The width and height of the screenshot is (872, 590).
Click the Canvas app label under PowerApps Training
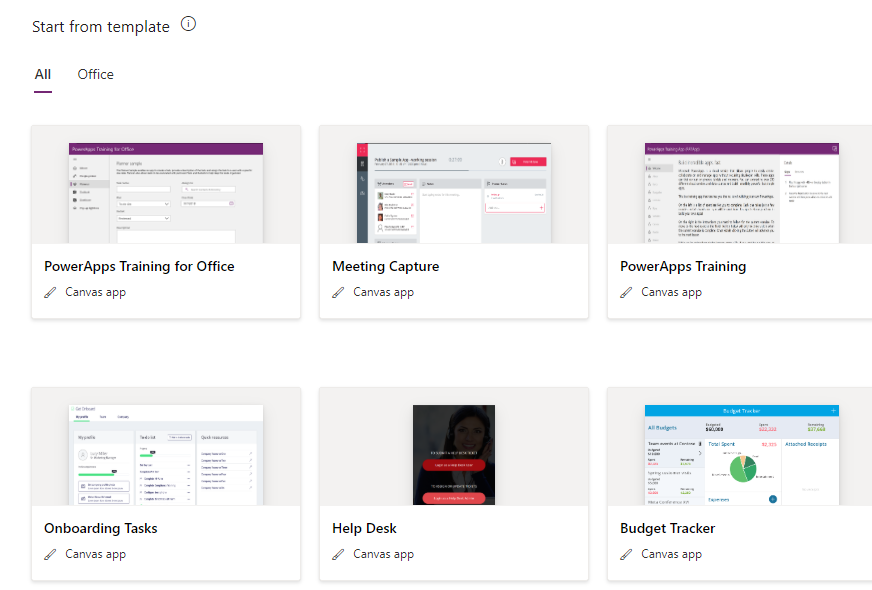point(672,291)
